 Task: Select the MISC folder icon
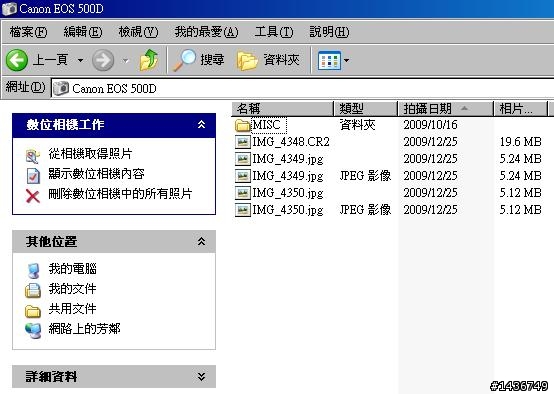pyautogui.click(x=243, y=125)
